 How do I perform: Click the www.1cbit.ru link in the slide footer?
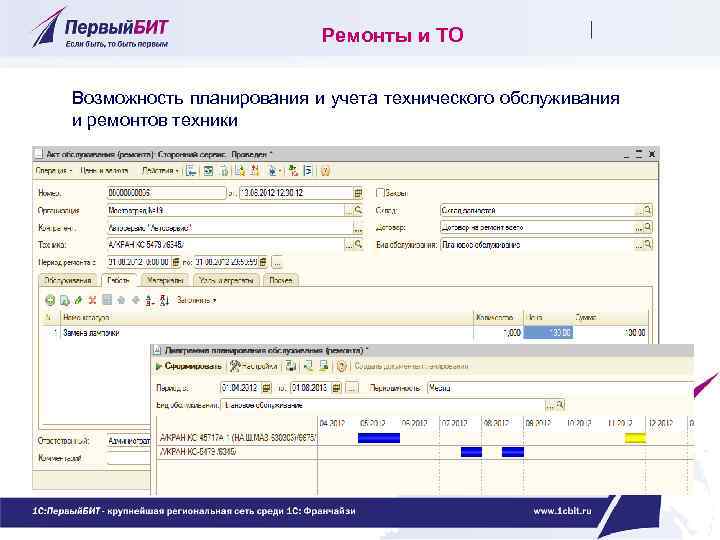point(562,511)
